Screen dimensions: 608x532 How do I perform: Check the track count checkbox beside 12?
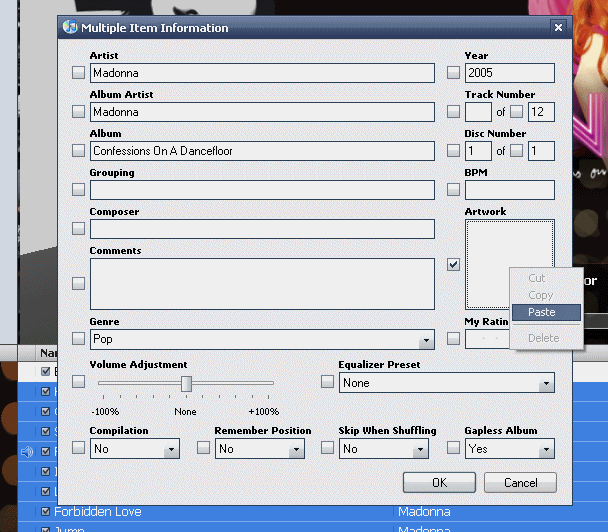click(516, 112)
